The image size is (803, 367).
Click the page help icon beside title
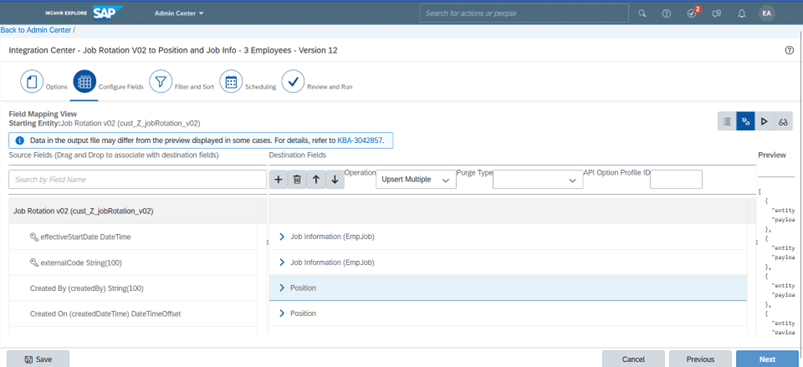pyautogui.click(x=789, y=50)
